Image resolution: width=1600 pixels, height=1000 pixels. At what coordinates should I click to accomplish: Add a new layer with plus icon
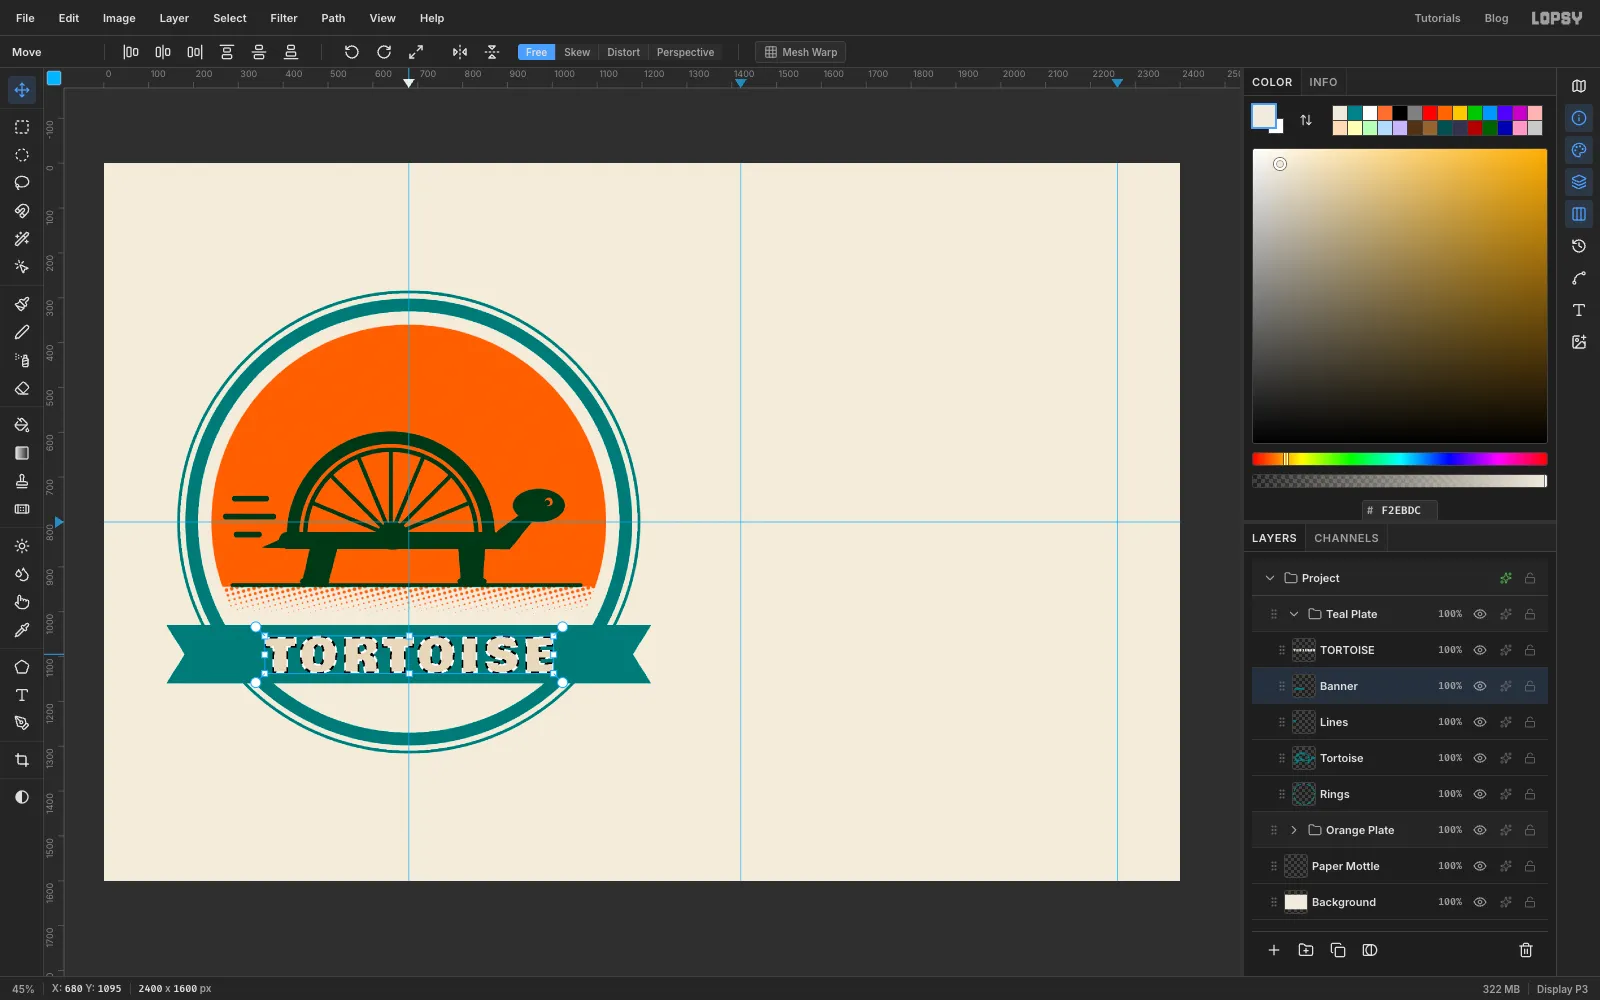(1274, 950)
